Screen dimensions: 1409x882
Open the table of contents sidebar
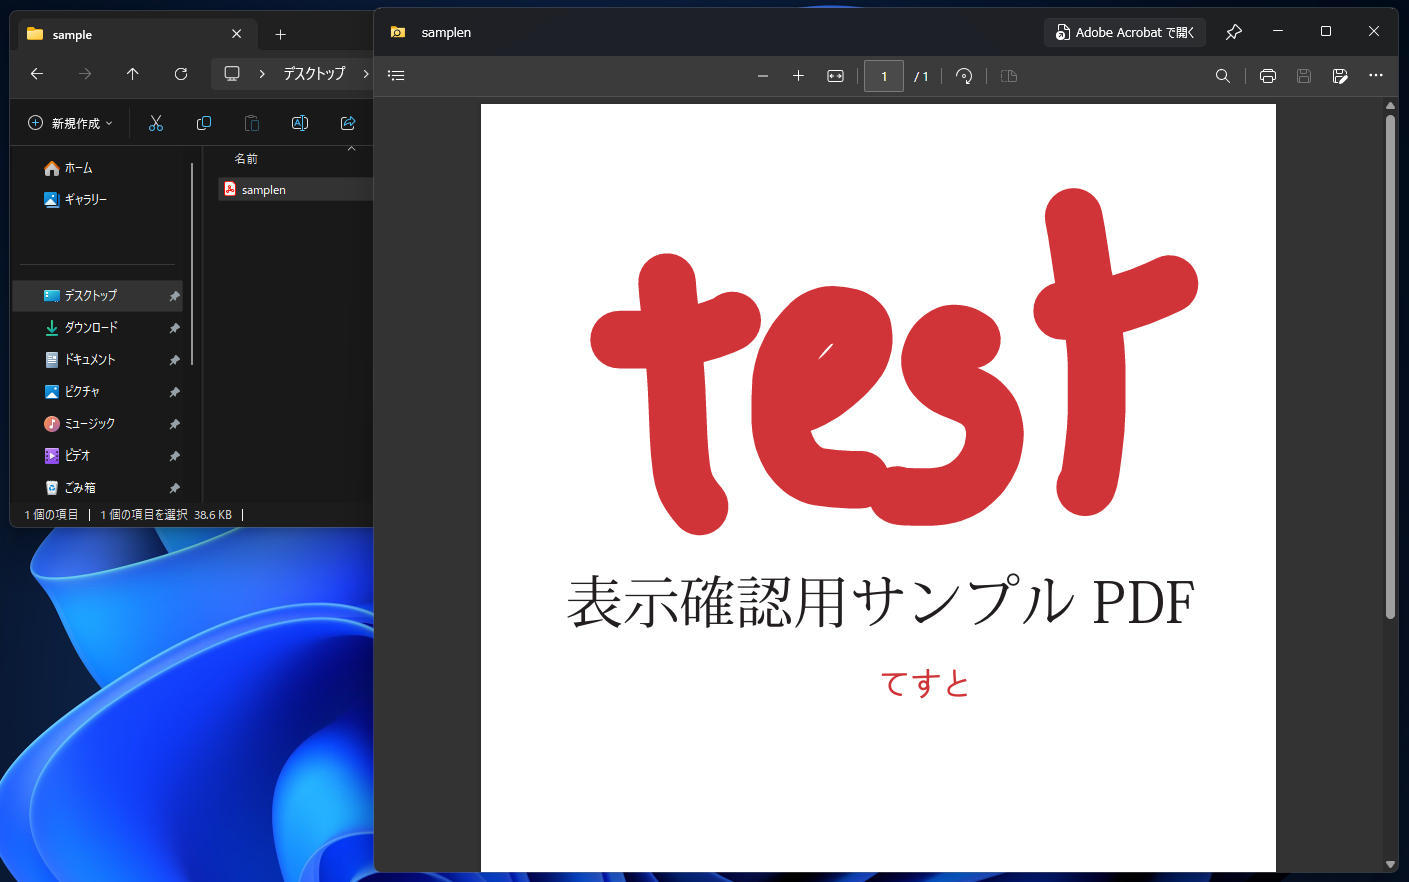pos(396,76)
